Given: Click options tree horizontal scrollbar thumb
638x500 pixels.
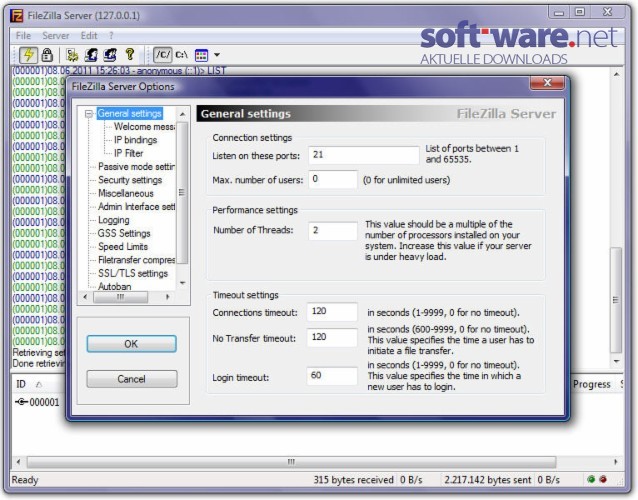Looking at the screenshot, I should coord(120,297).
